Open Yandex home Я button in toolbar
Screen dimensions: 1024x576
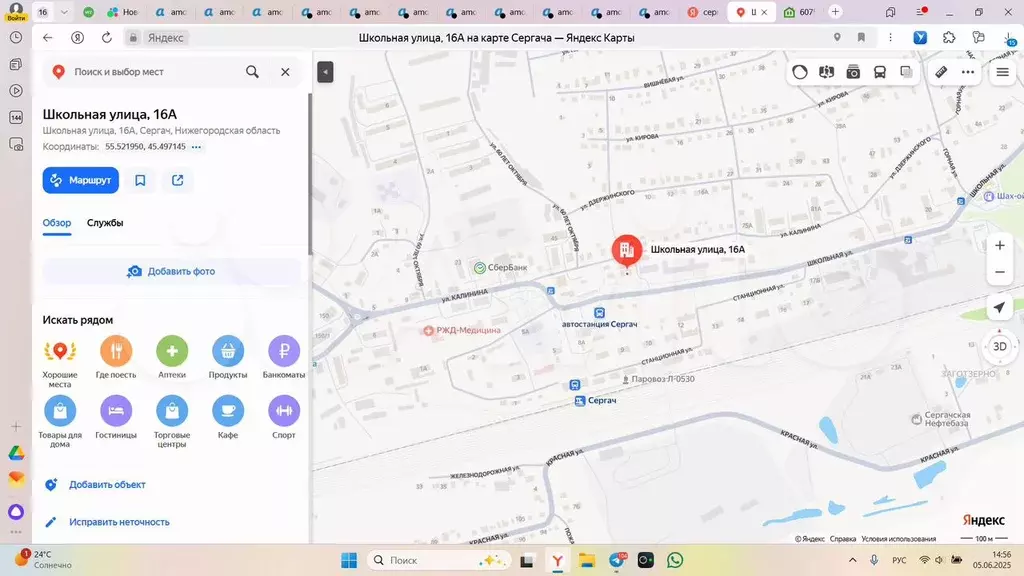[77, 38]
